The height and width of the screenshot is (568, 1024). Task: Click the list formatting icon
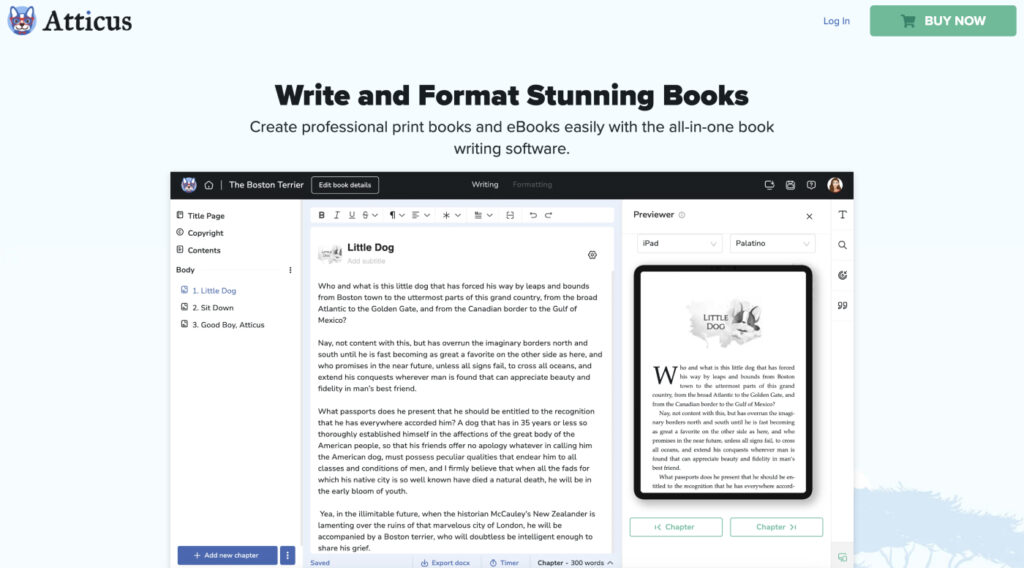(x=478, y=215)
